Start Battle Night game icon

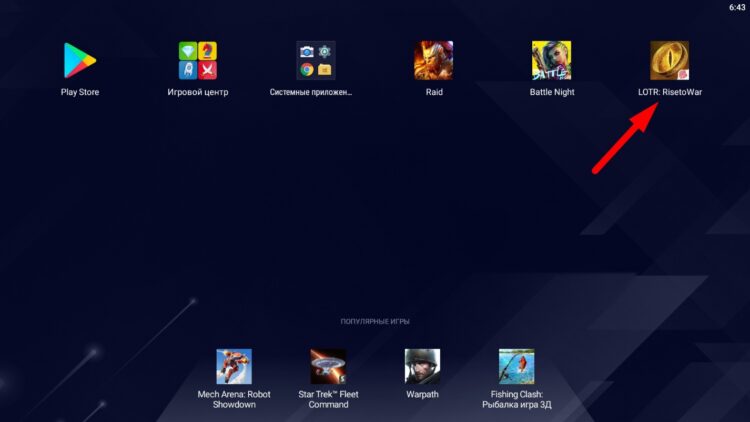(x=551, y=60)
